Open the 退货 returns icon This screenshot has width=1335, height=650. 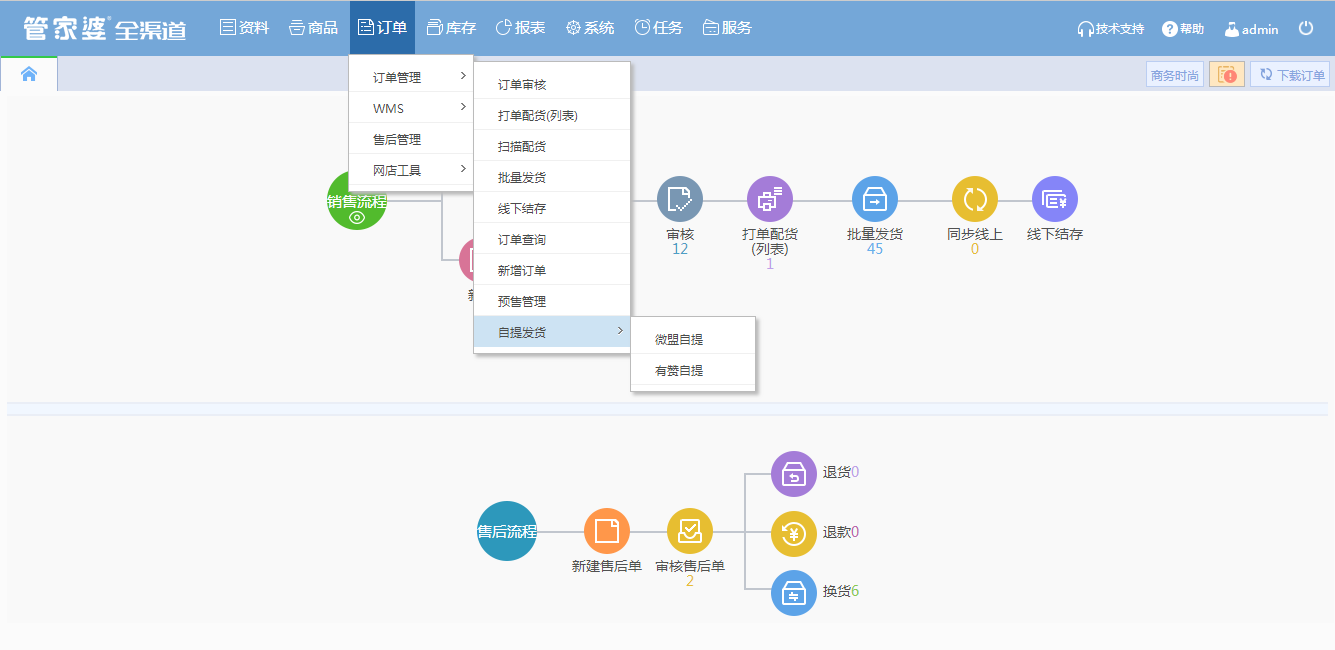click(794, 473)
